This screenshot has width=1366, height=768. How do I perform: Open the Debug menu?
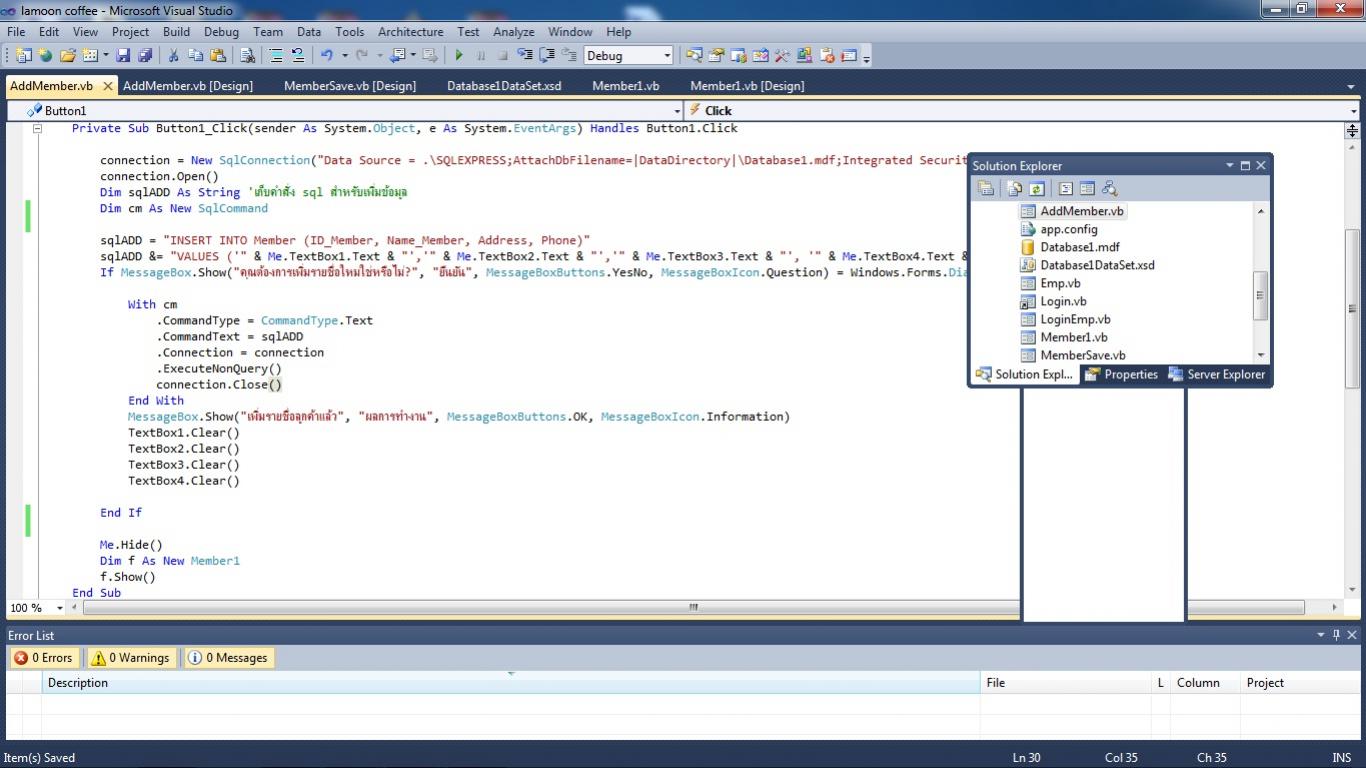point(221,32)
